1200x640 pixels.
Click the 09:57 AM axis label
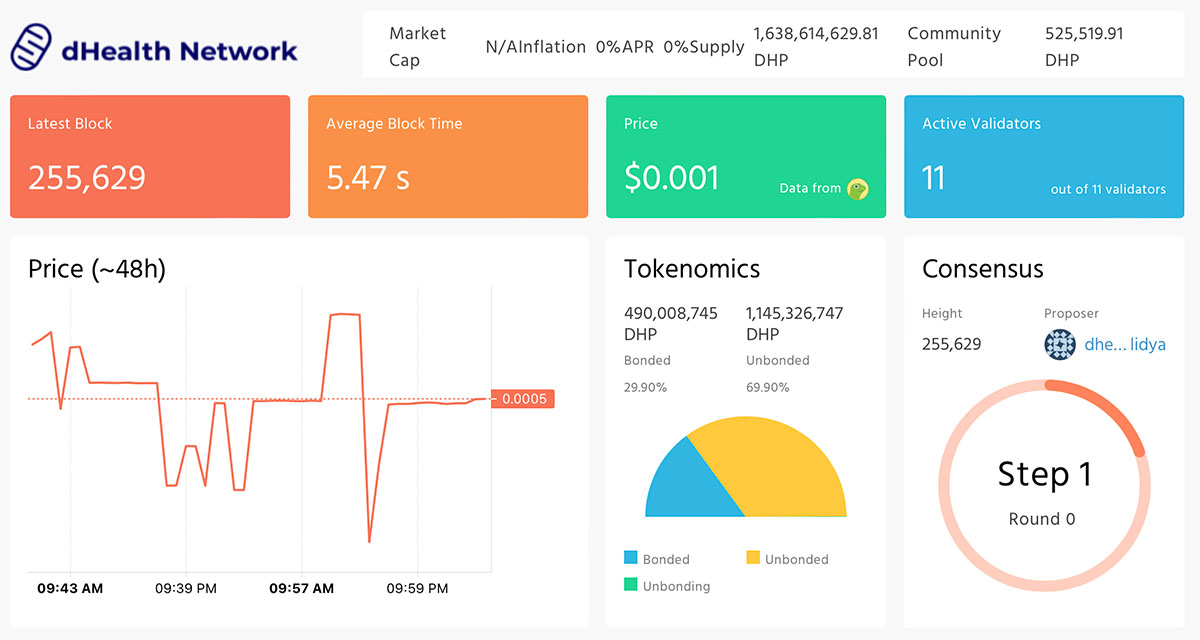pyautogui.click(x=302, y=588)
